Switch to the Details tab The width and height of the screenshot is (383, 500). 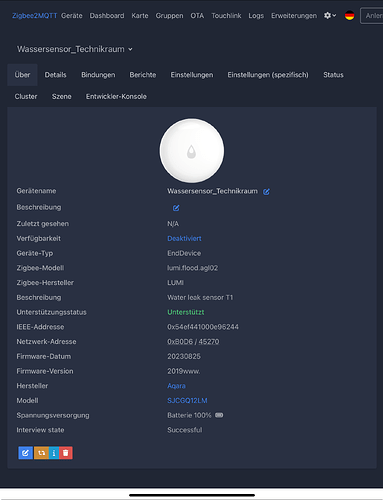(x=56, y=75)
